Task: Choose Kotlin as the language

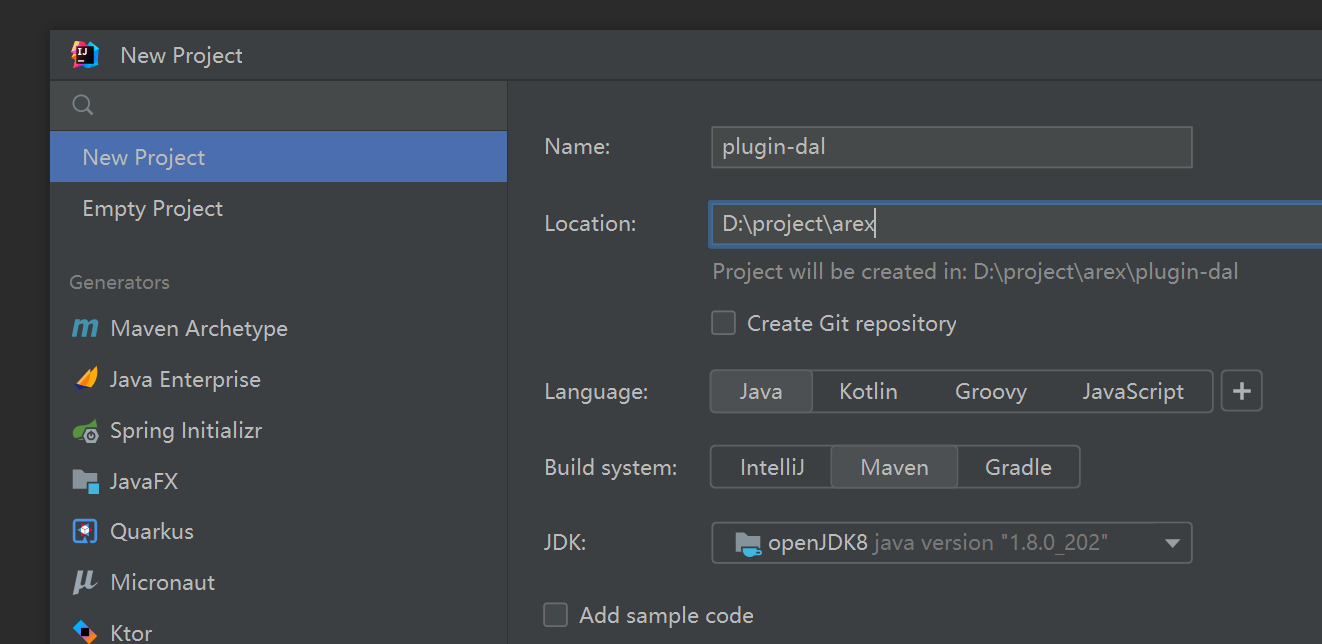Action: (868, 391)
